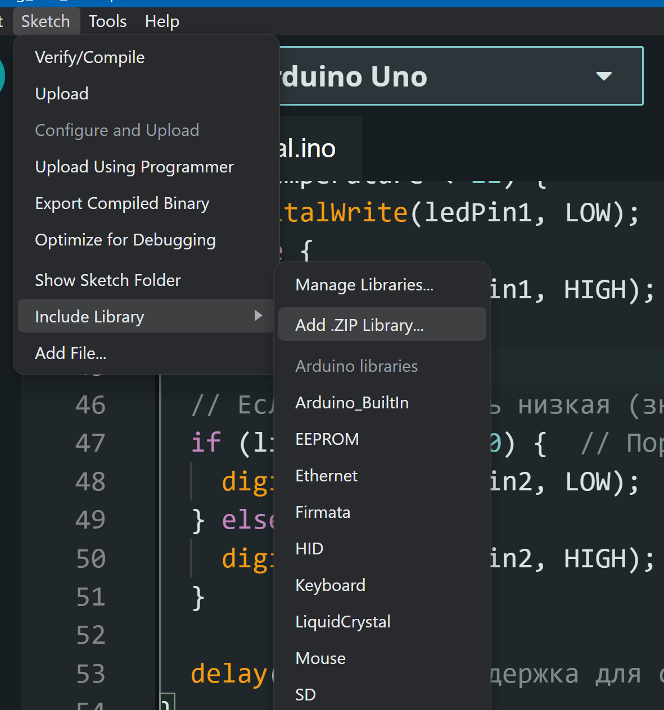Include the Firmata library
The height and width of the screenshot is (710, 664).
323,512
